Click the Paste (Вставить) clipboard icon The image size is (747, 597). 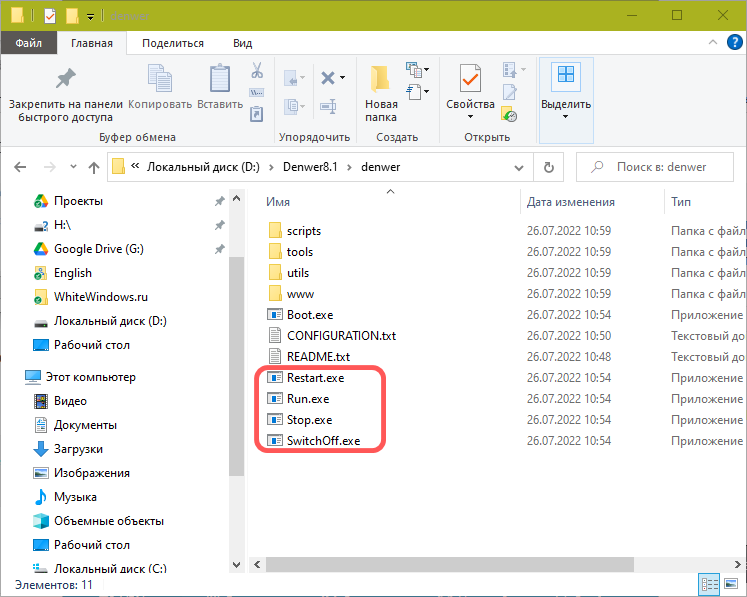coord(220,80)
